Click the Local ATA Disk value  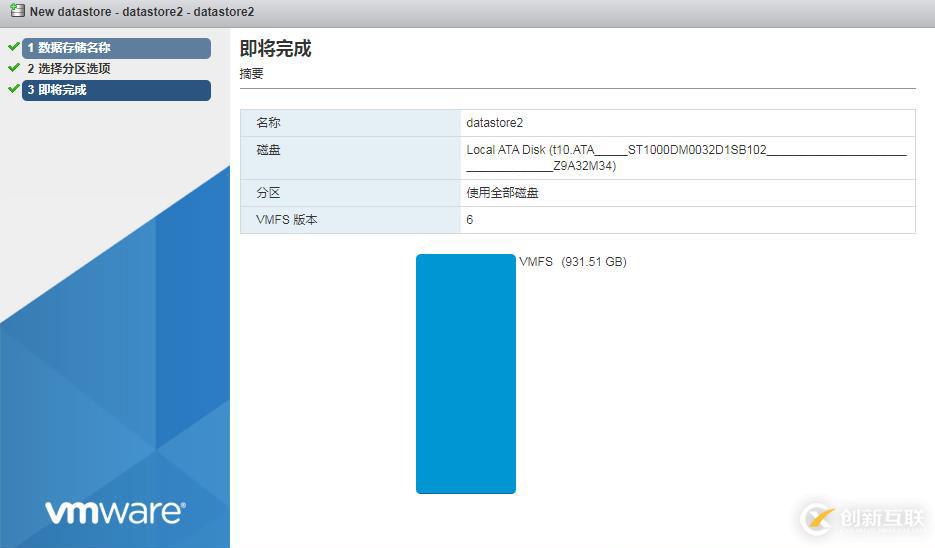click(x=686, y=158)
